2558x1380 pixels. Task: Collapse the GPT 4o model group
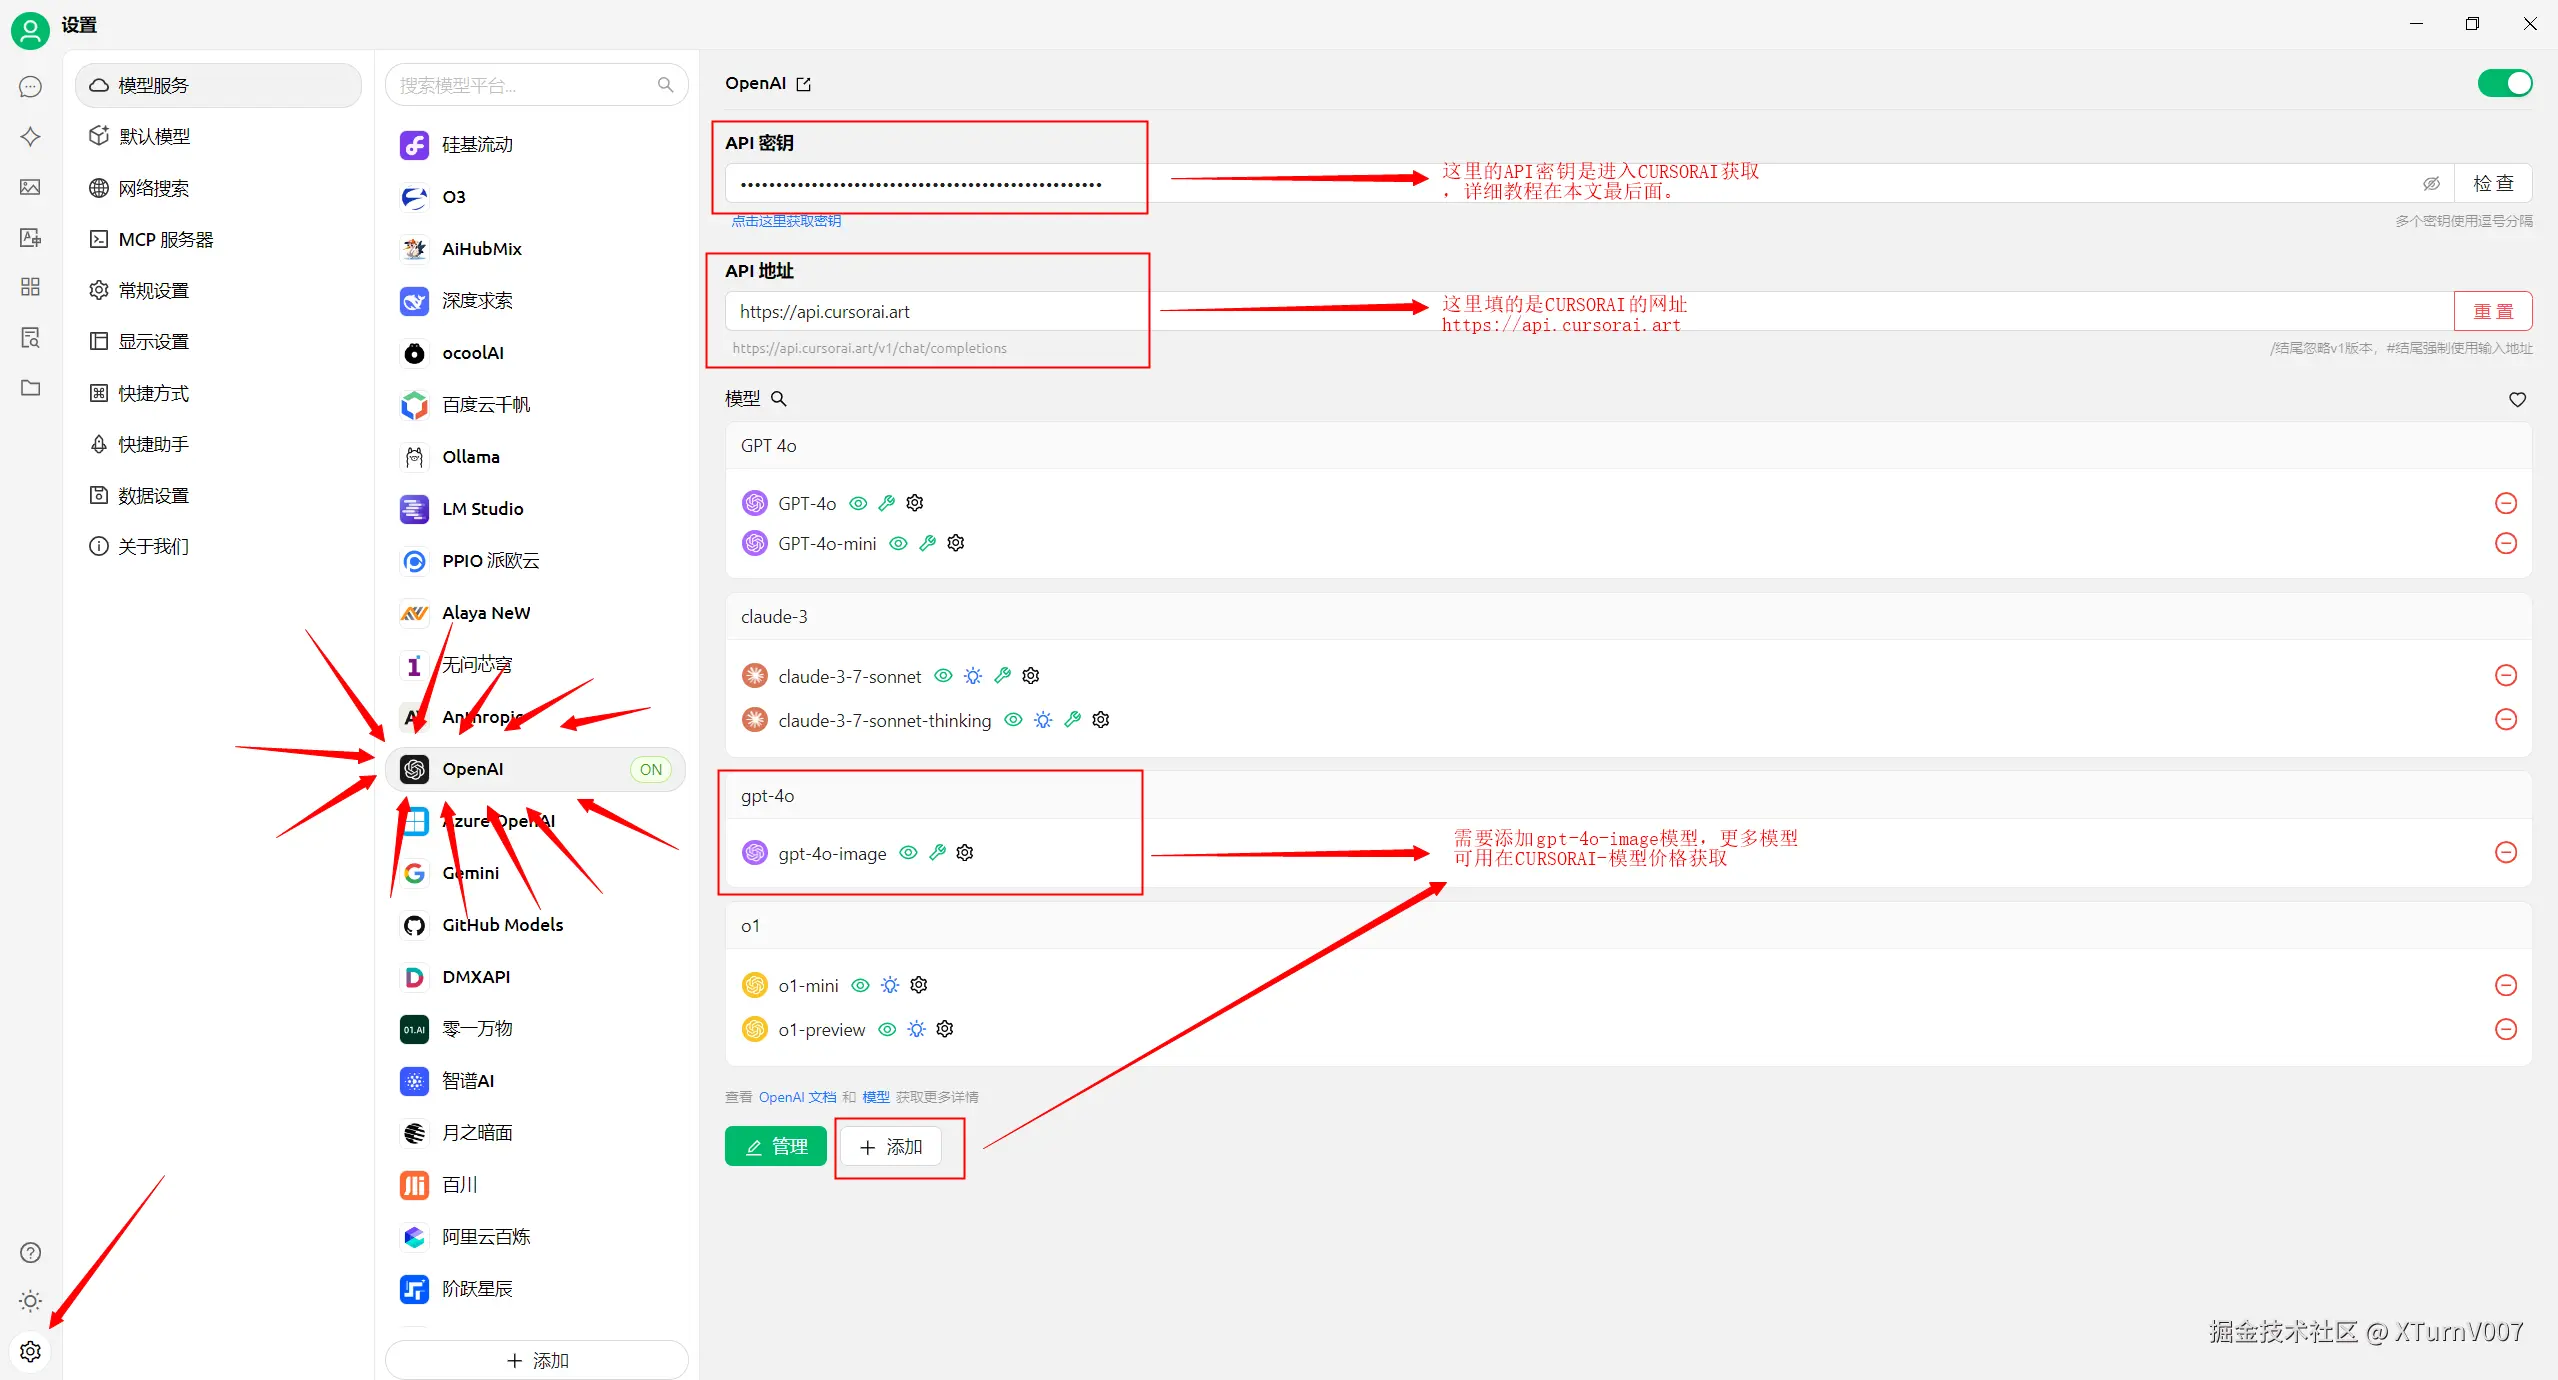coord(769,446)
